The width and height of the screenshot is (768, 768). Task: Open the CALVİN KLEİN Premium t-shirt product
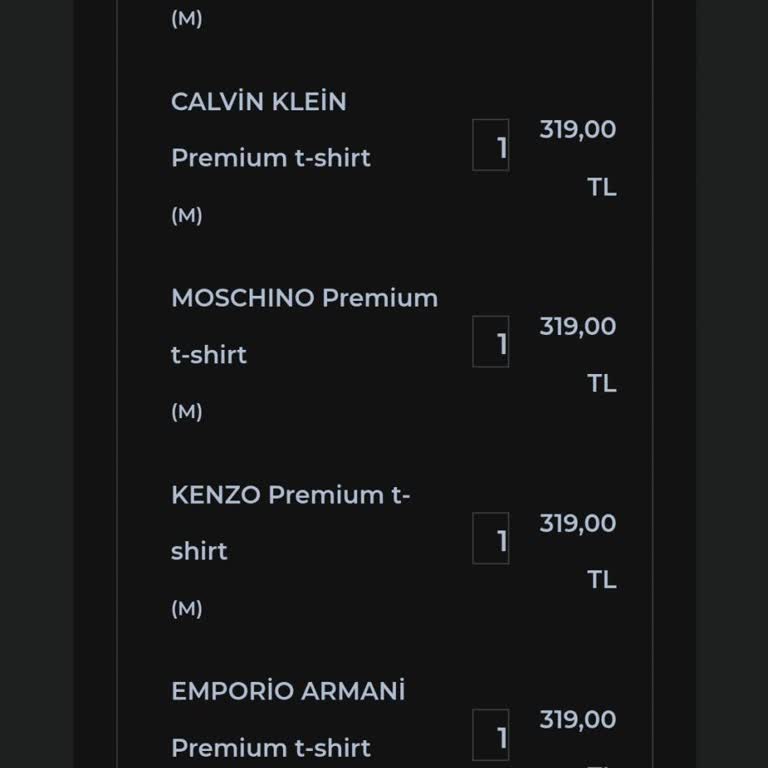(270, 130)
